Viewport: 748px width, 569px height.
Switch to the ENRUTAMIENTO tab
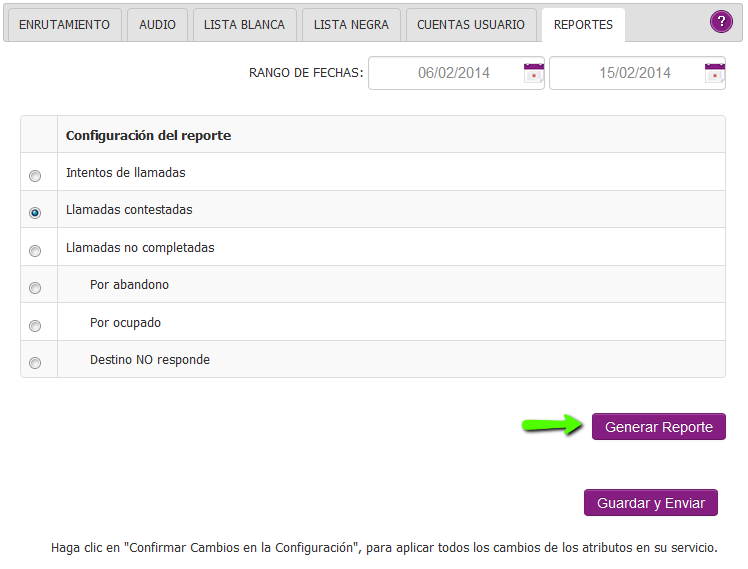(64, 25)
